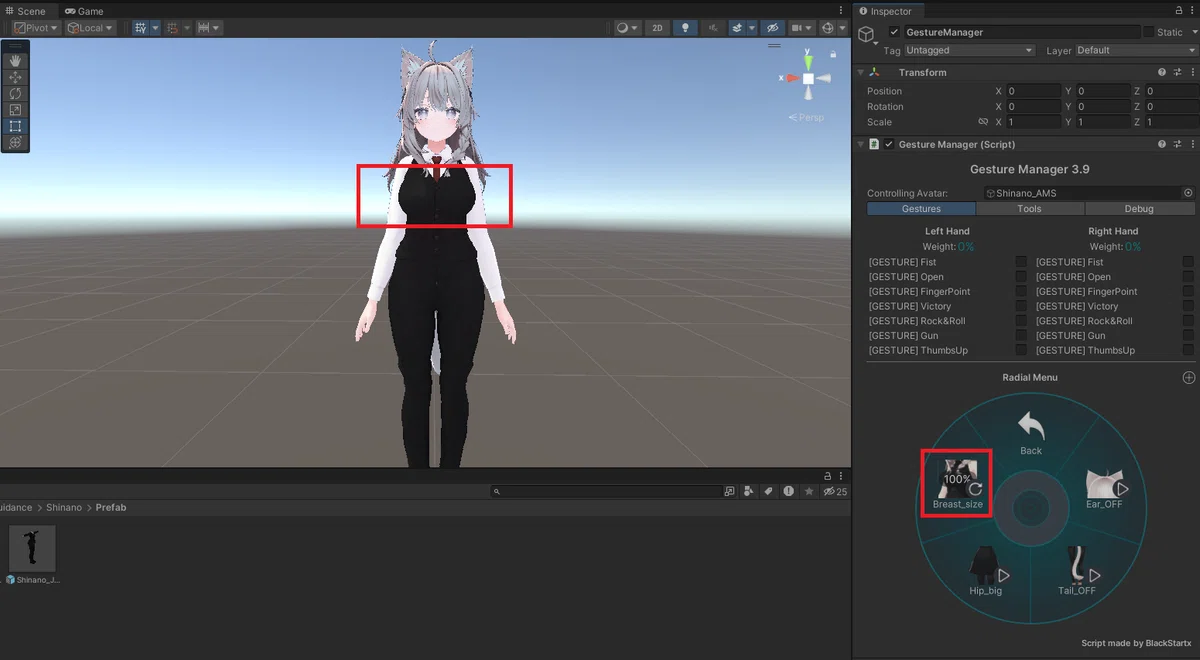Click Rotation Y field

tap(1102, 106)
